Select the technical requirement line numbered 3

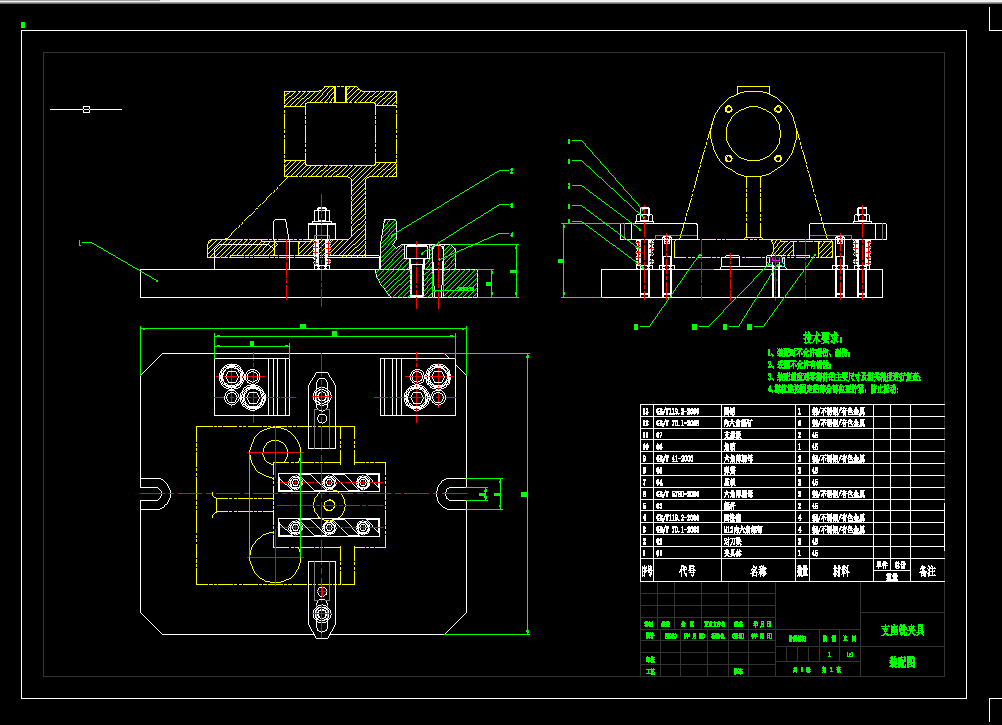844,377
